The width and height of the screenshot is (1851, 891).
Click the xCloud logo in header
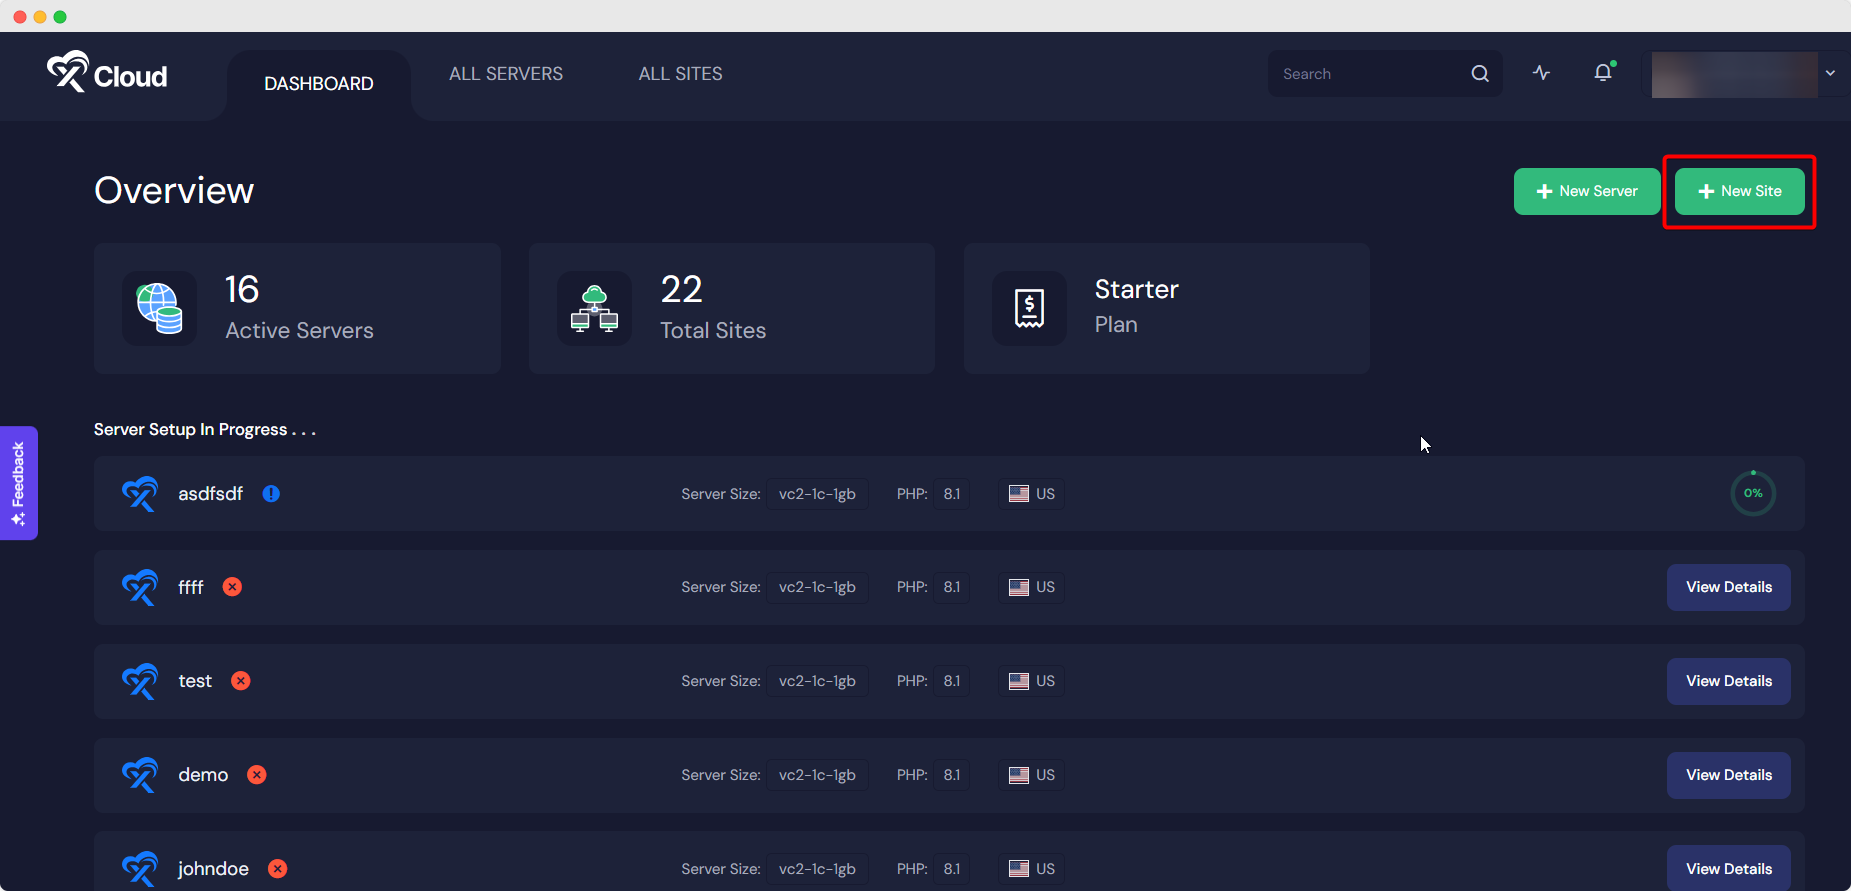point(107,74)
